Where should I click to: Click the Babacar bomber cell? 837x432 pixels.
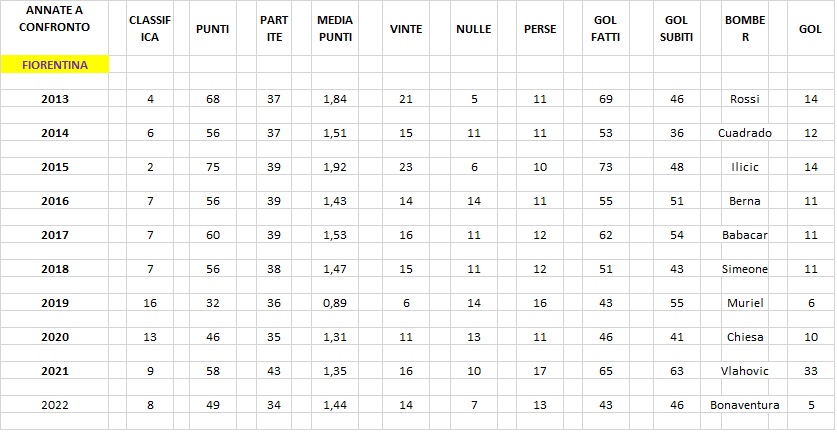click(745, 235)
